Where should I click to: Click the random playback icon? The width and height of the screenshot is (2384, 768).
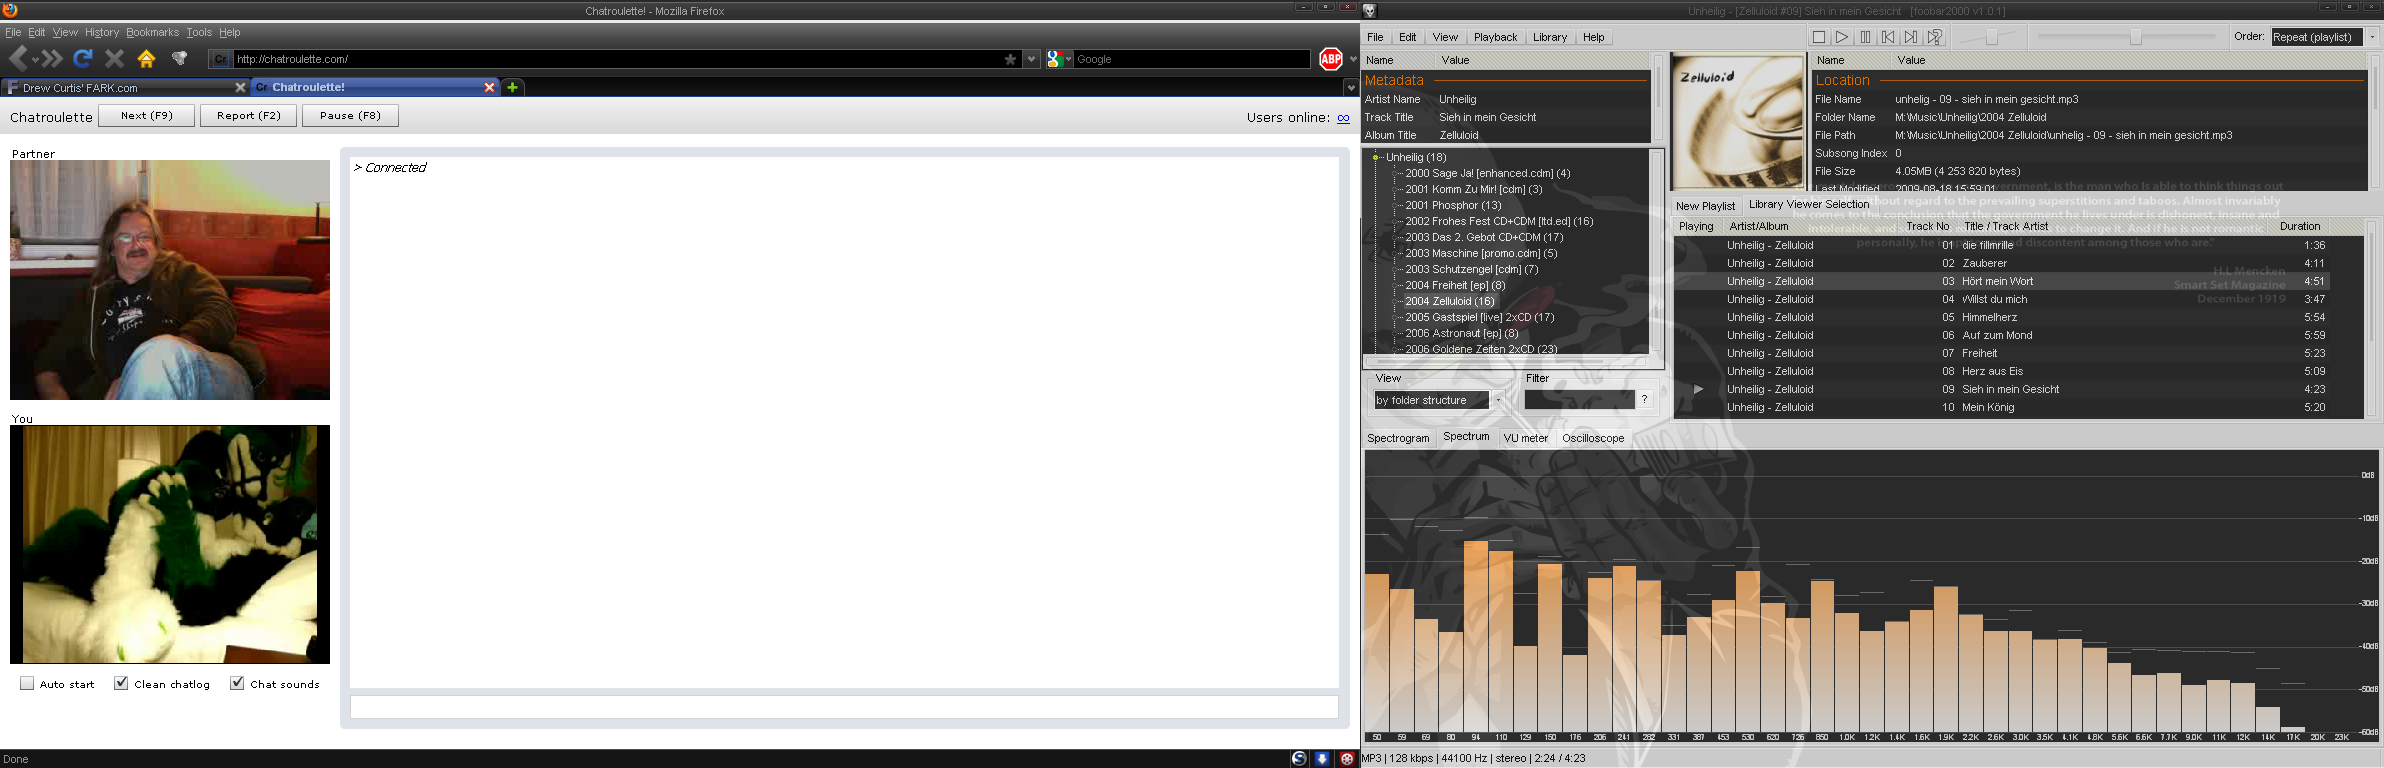point(1935,37)
